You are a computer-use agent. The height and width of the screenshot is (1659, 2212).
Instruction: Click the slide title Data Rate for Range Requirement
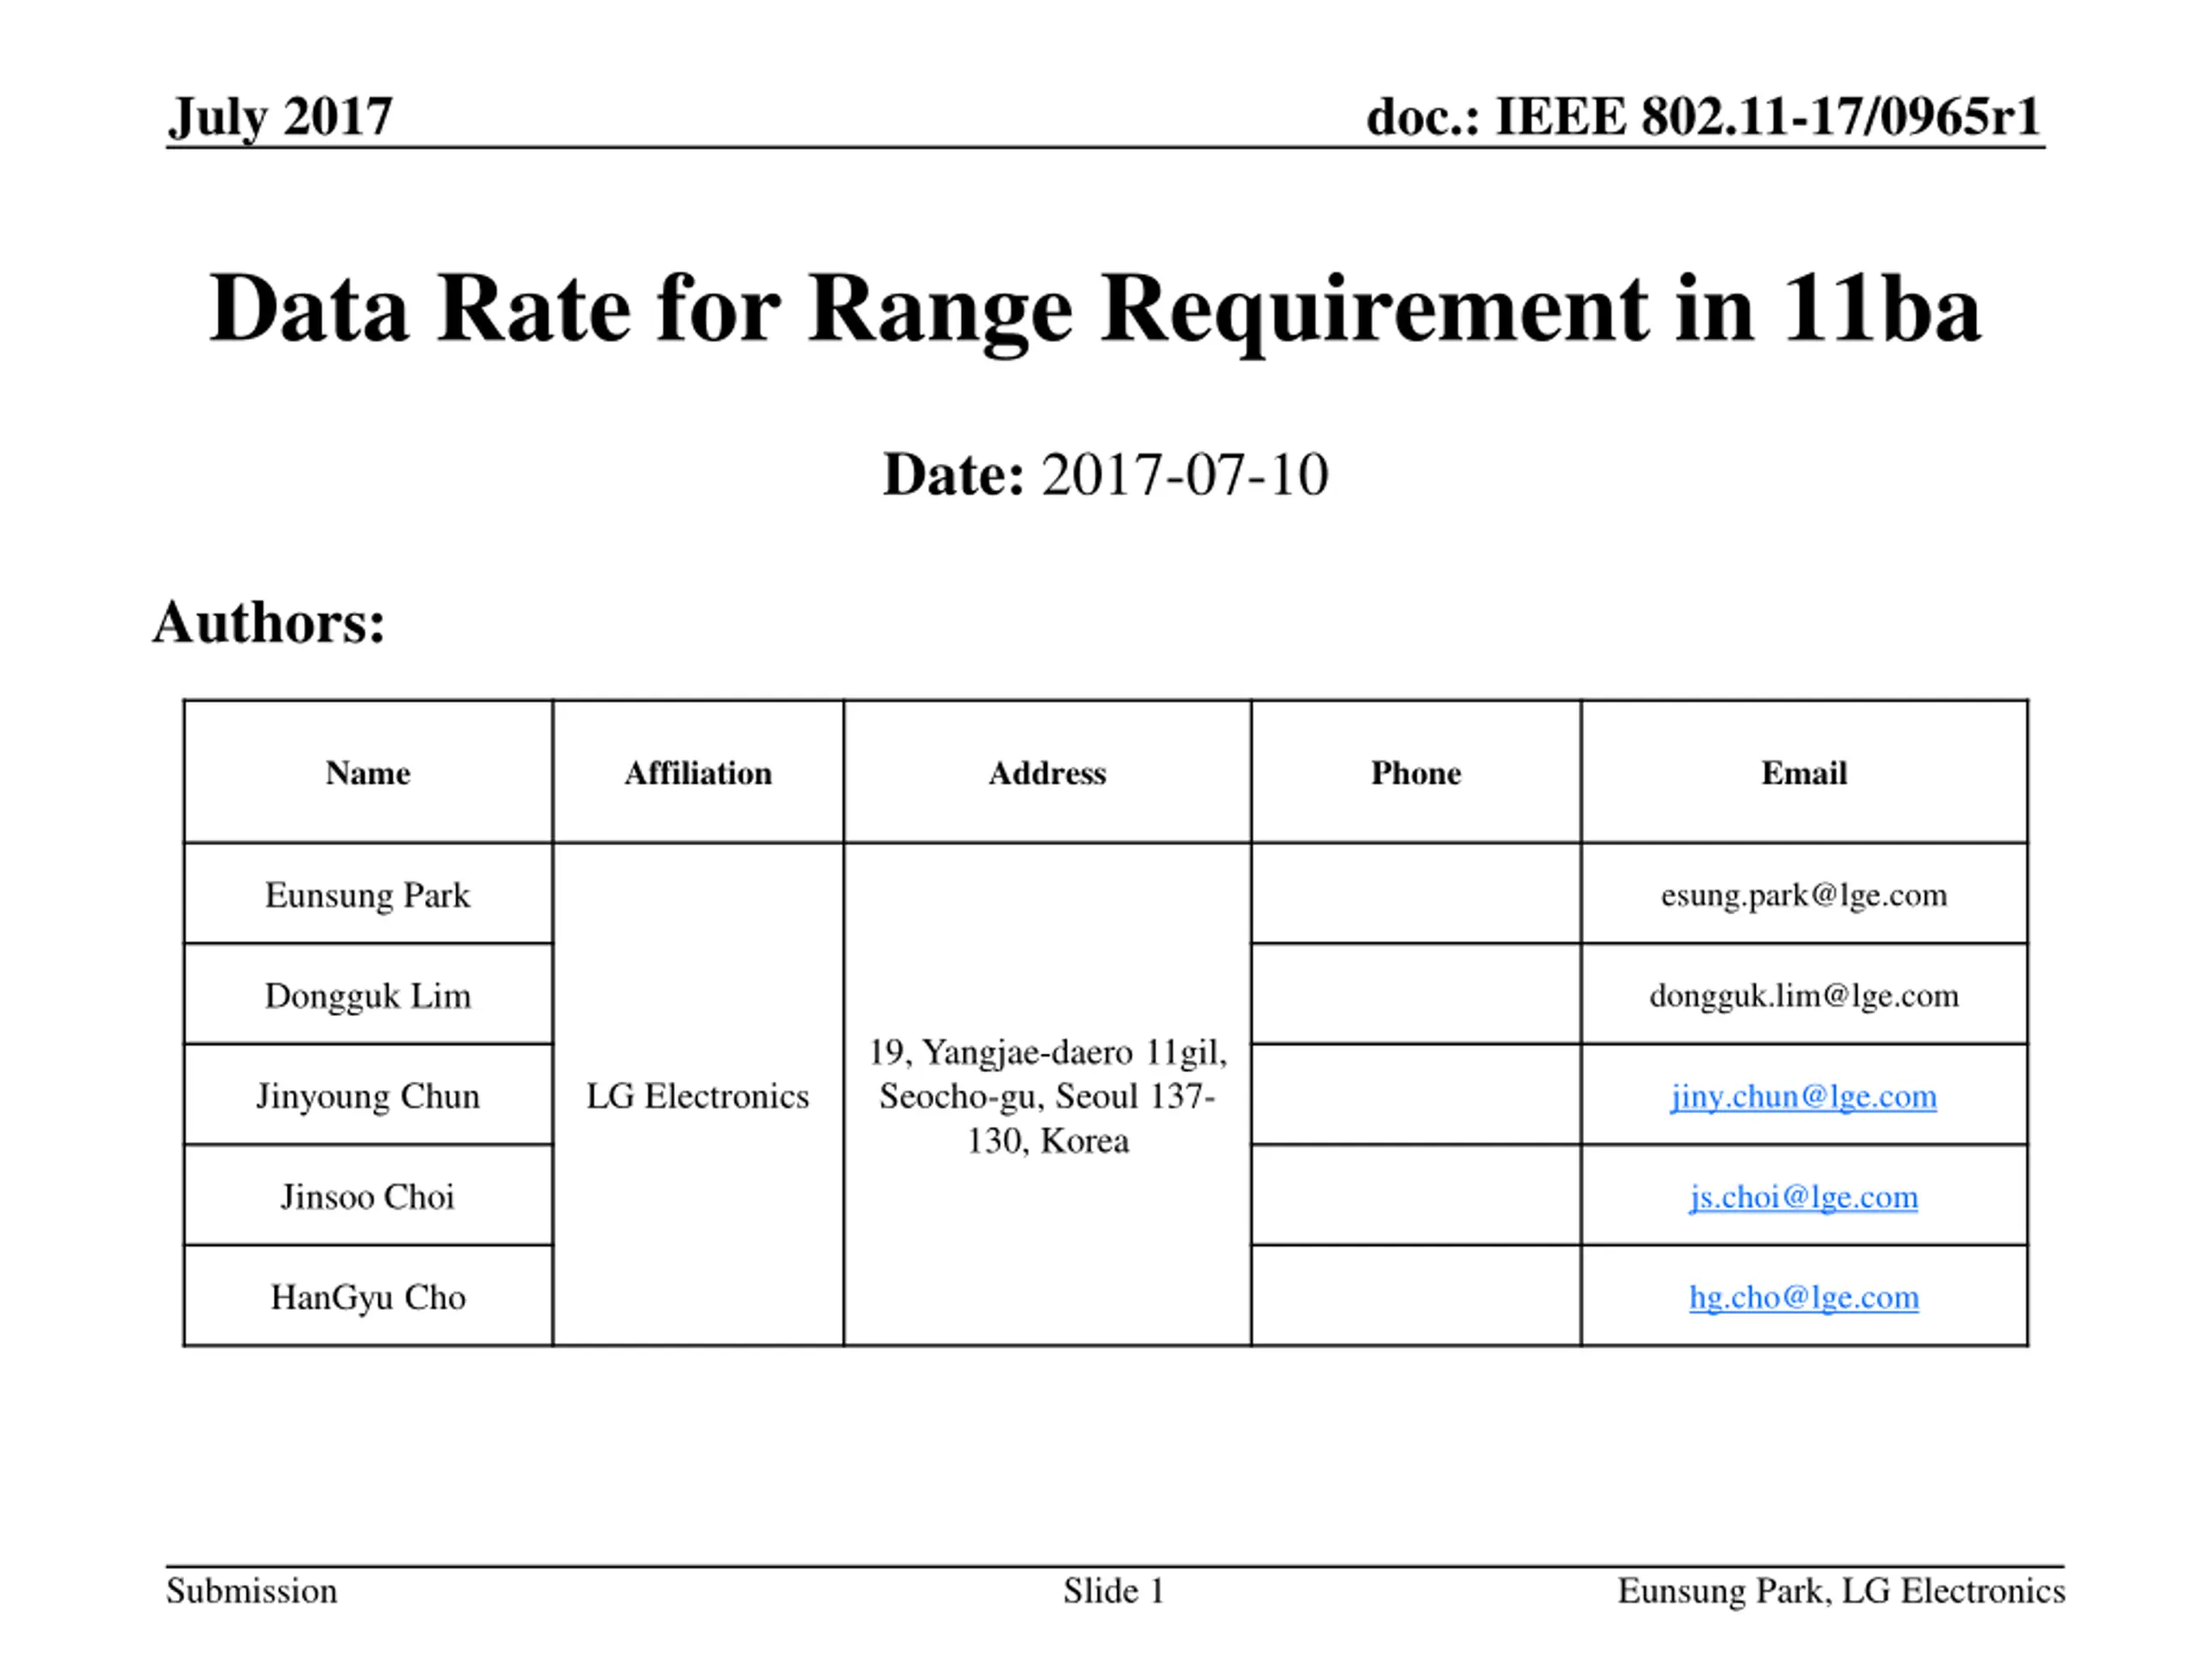point(1095,309)
